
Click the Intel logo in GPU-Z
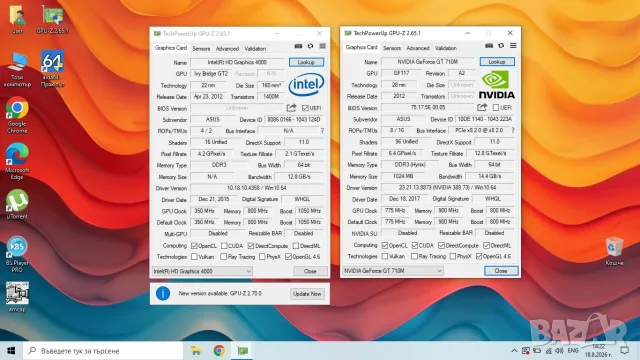(x=306, y=84)
